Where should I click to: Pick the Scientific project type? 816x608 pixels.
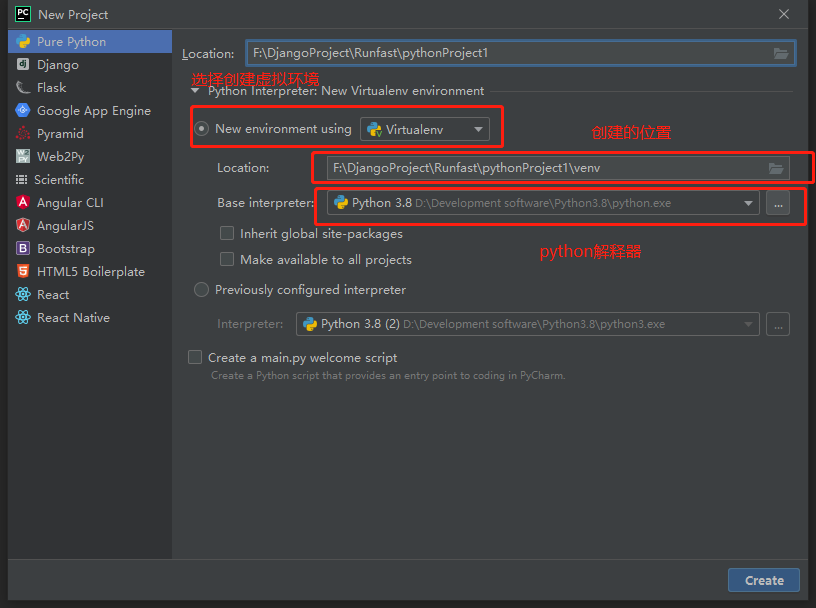(x=90, y=180)
